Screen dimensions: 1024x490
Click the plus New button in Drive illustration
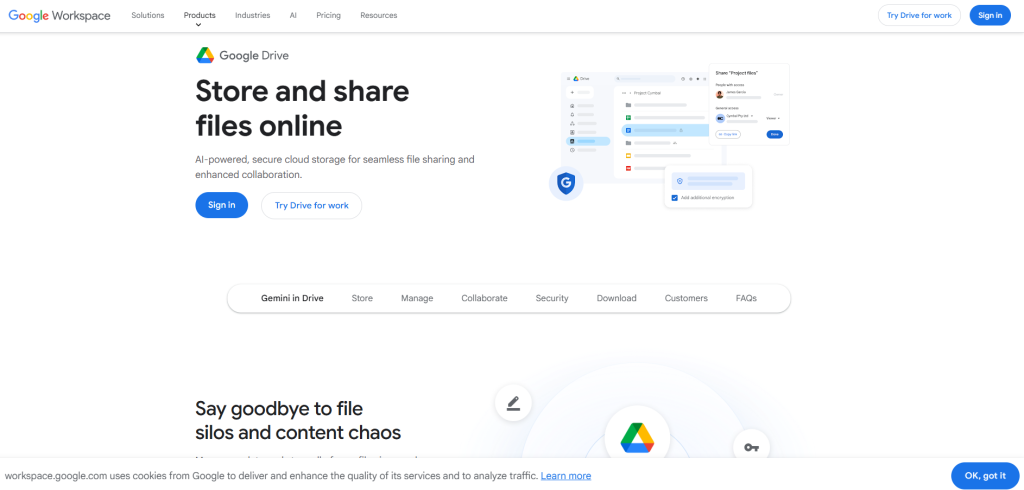click(580, 92)
